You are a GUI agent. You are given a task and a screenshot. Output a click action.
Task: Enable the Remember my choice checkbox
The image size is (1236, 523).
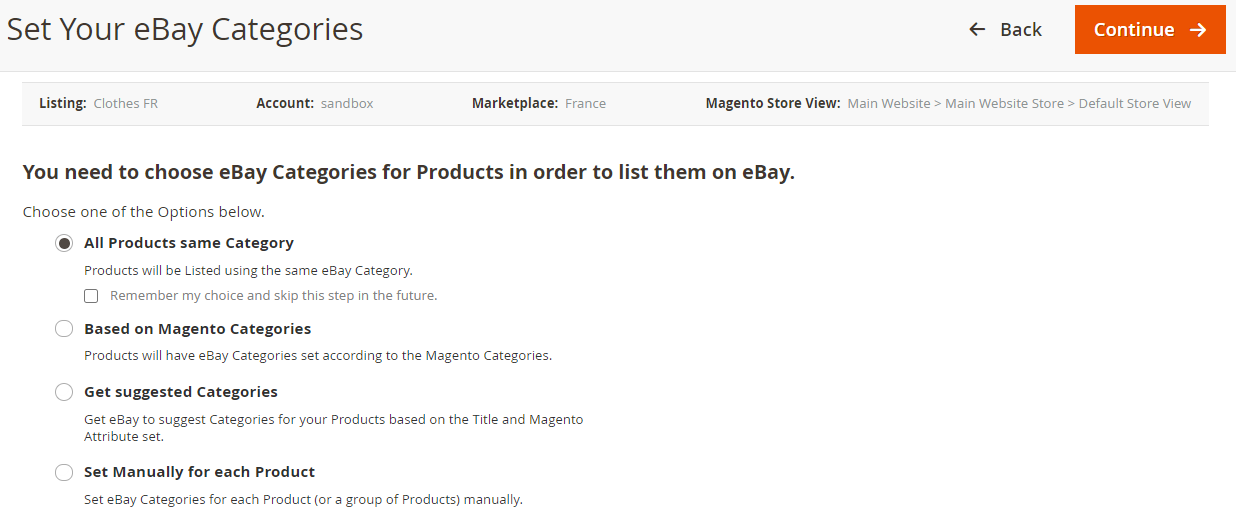coord(91,296)
